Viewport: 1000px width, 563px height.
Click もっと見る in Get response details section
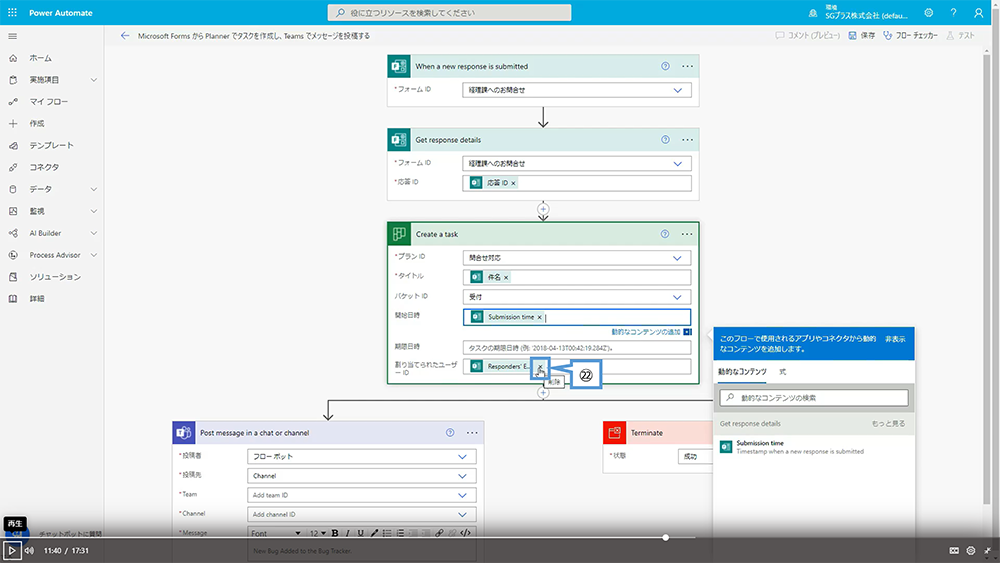pos(888,423)
